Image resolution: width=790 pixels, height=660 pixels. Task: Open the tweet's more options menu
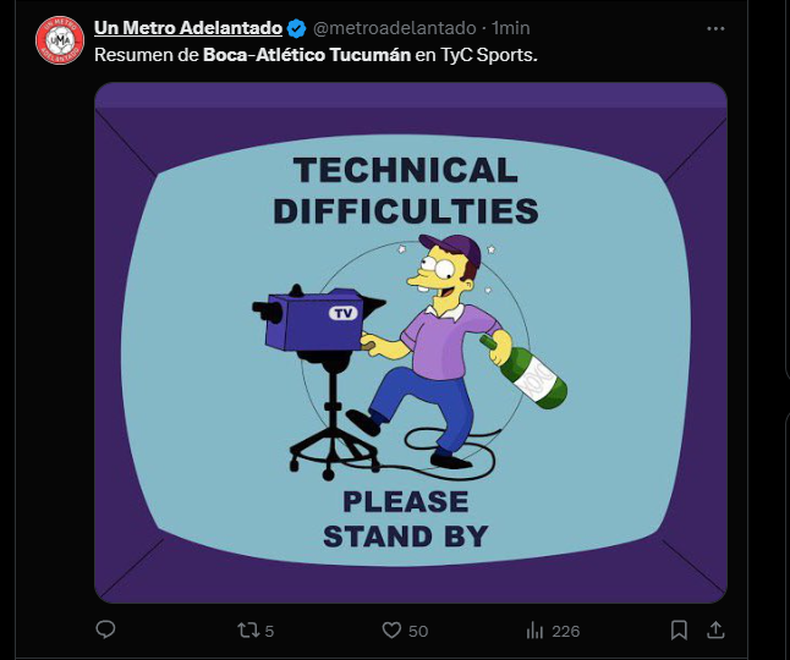(x=715, y=28)
